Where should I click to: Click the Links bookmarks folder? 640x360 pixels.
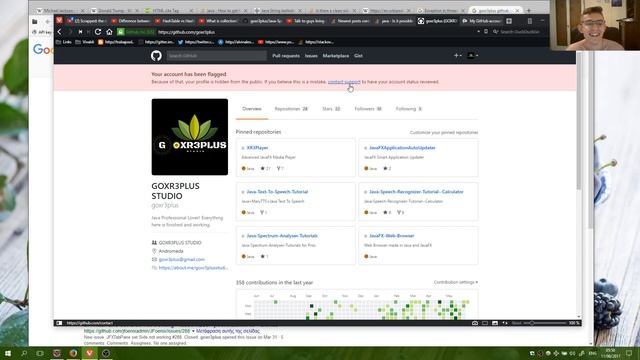tap(63, 42)
